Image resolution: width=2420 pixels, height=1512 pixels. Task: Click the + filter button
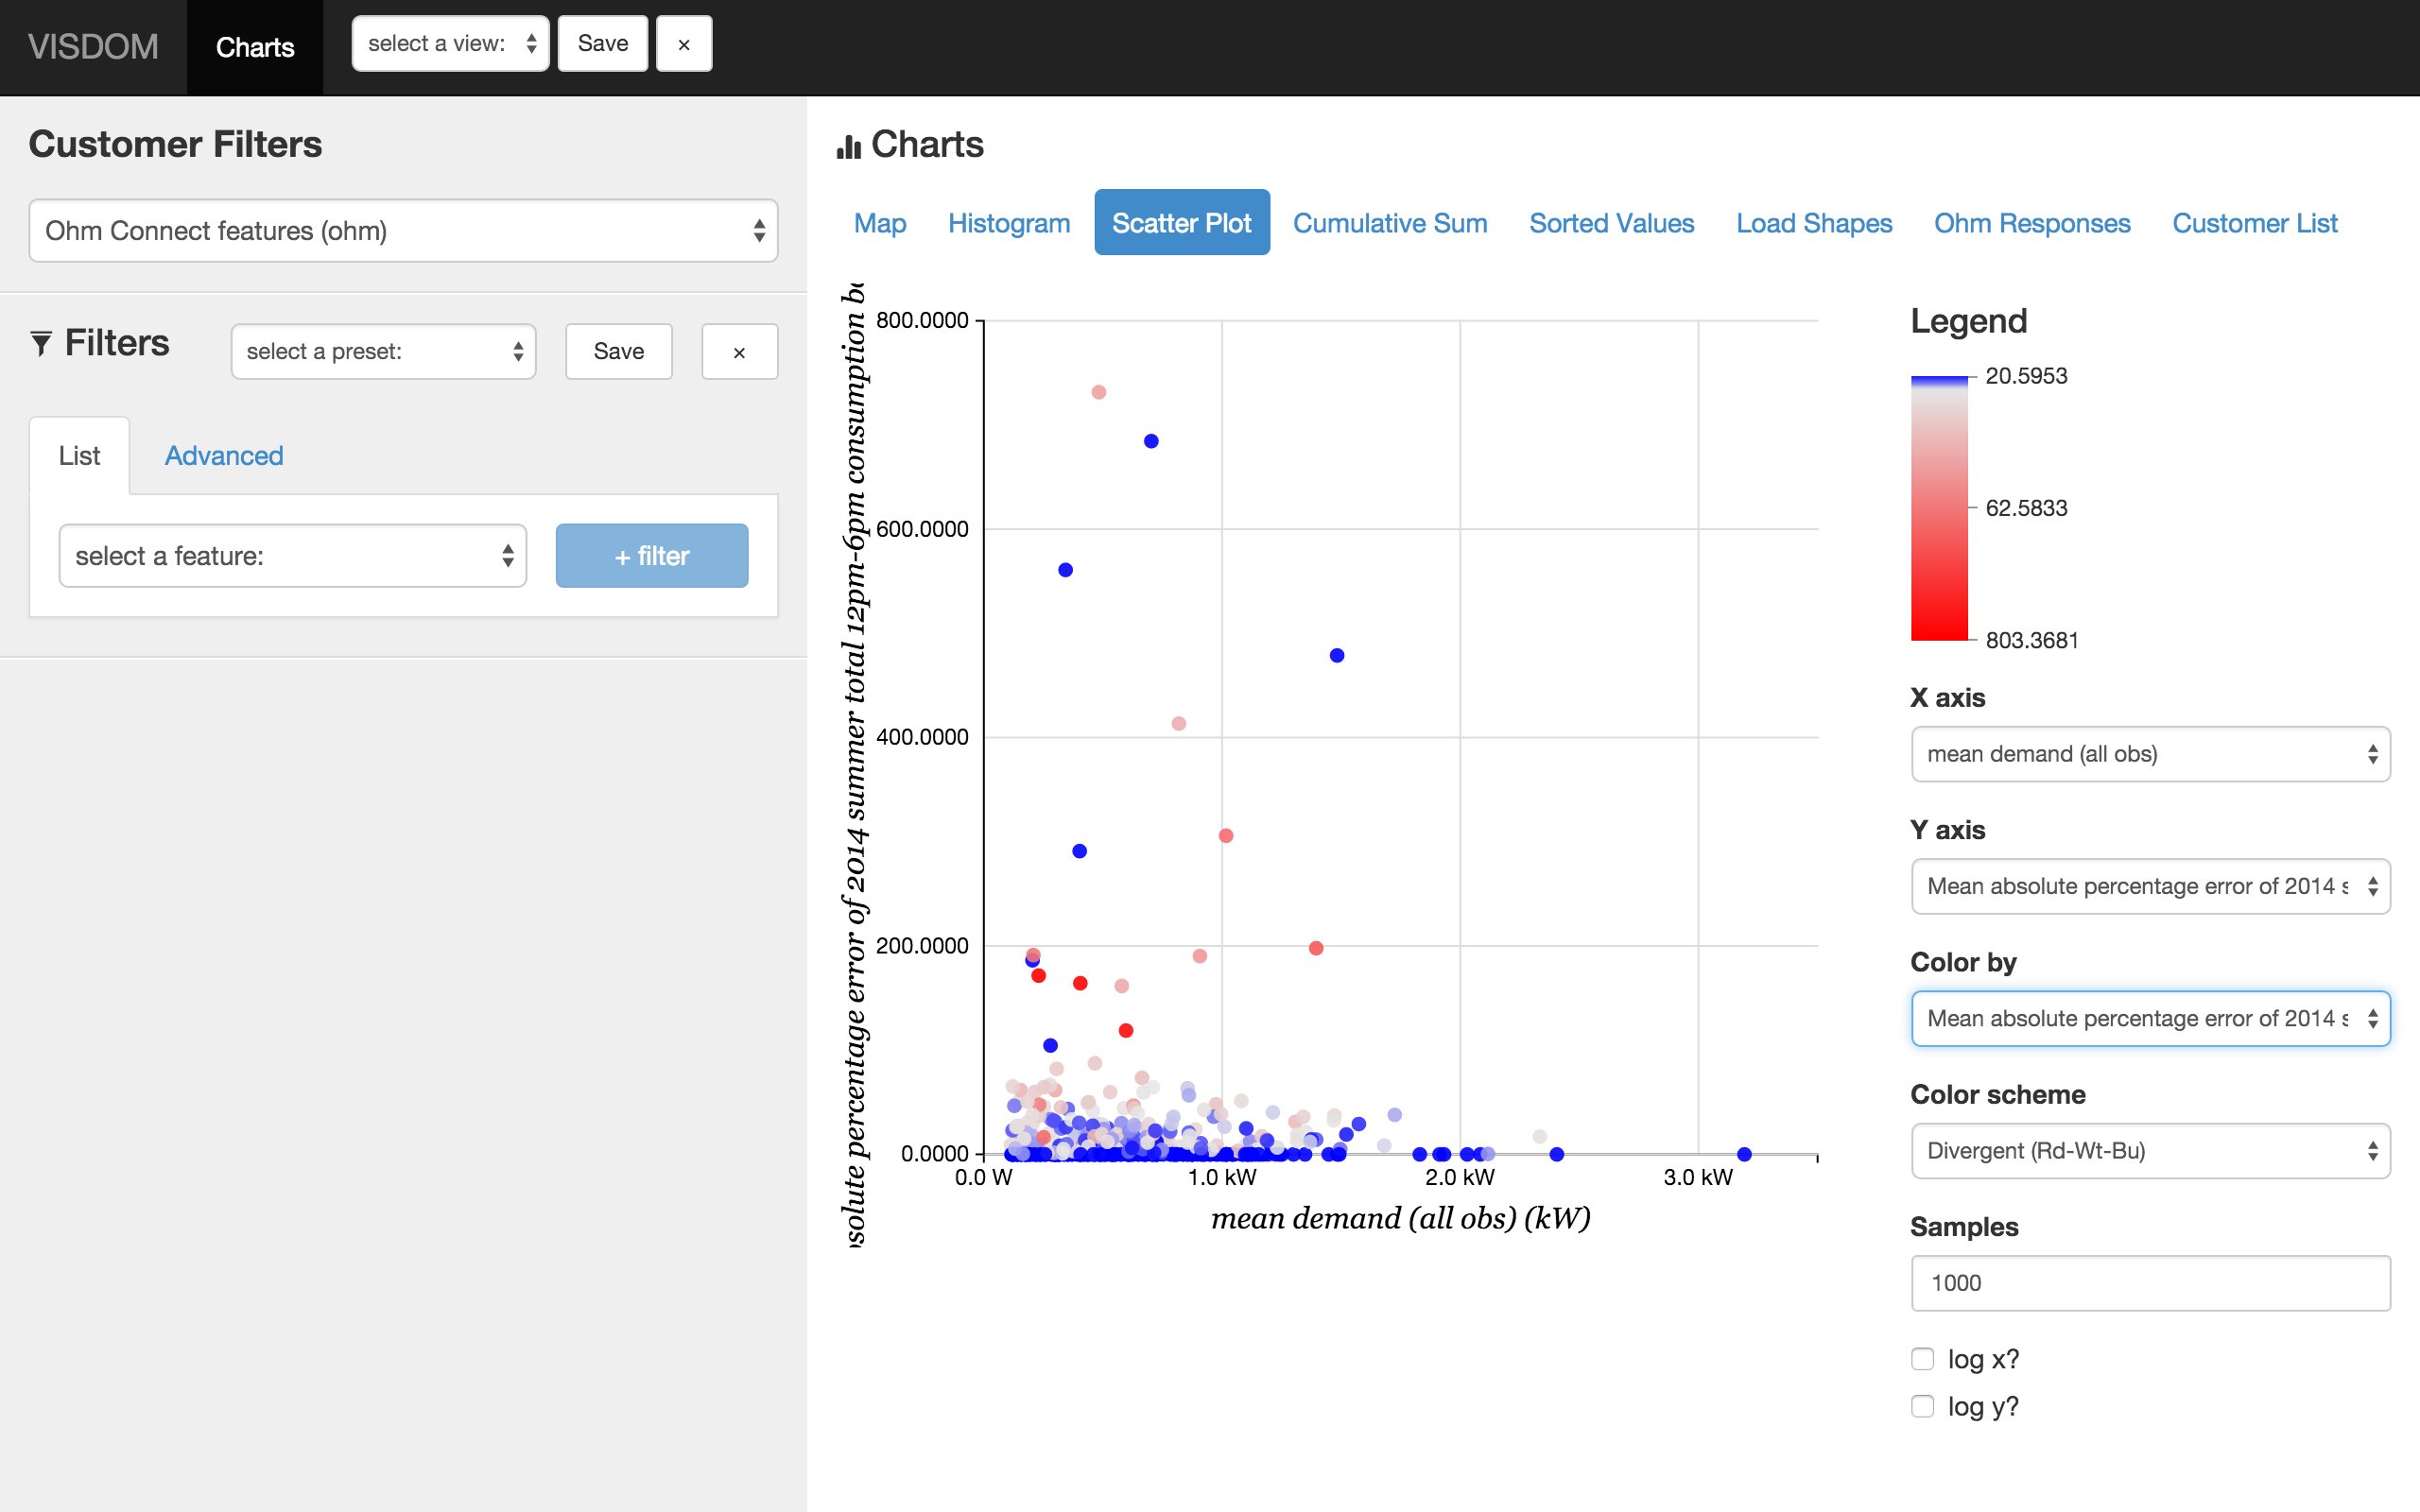point(651,556)
